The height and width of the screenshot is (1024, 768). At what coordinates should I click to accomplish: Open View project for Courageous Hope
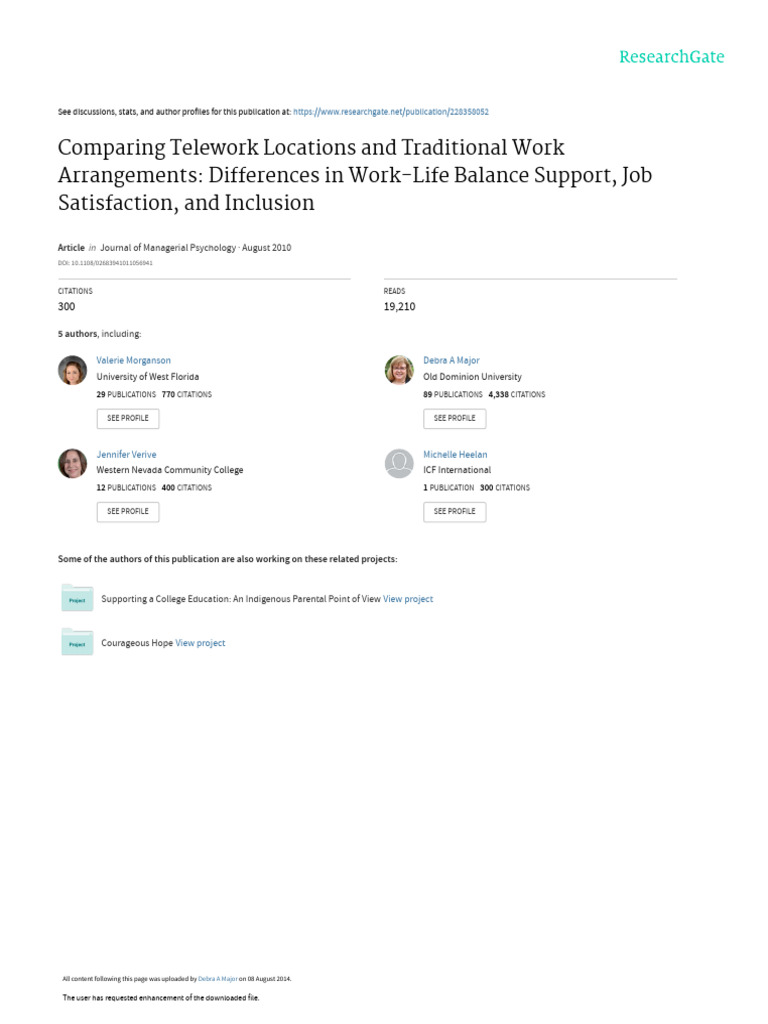coord(200,643)
